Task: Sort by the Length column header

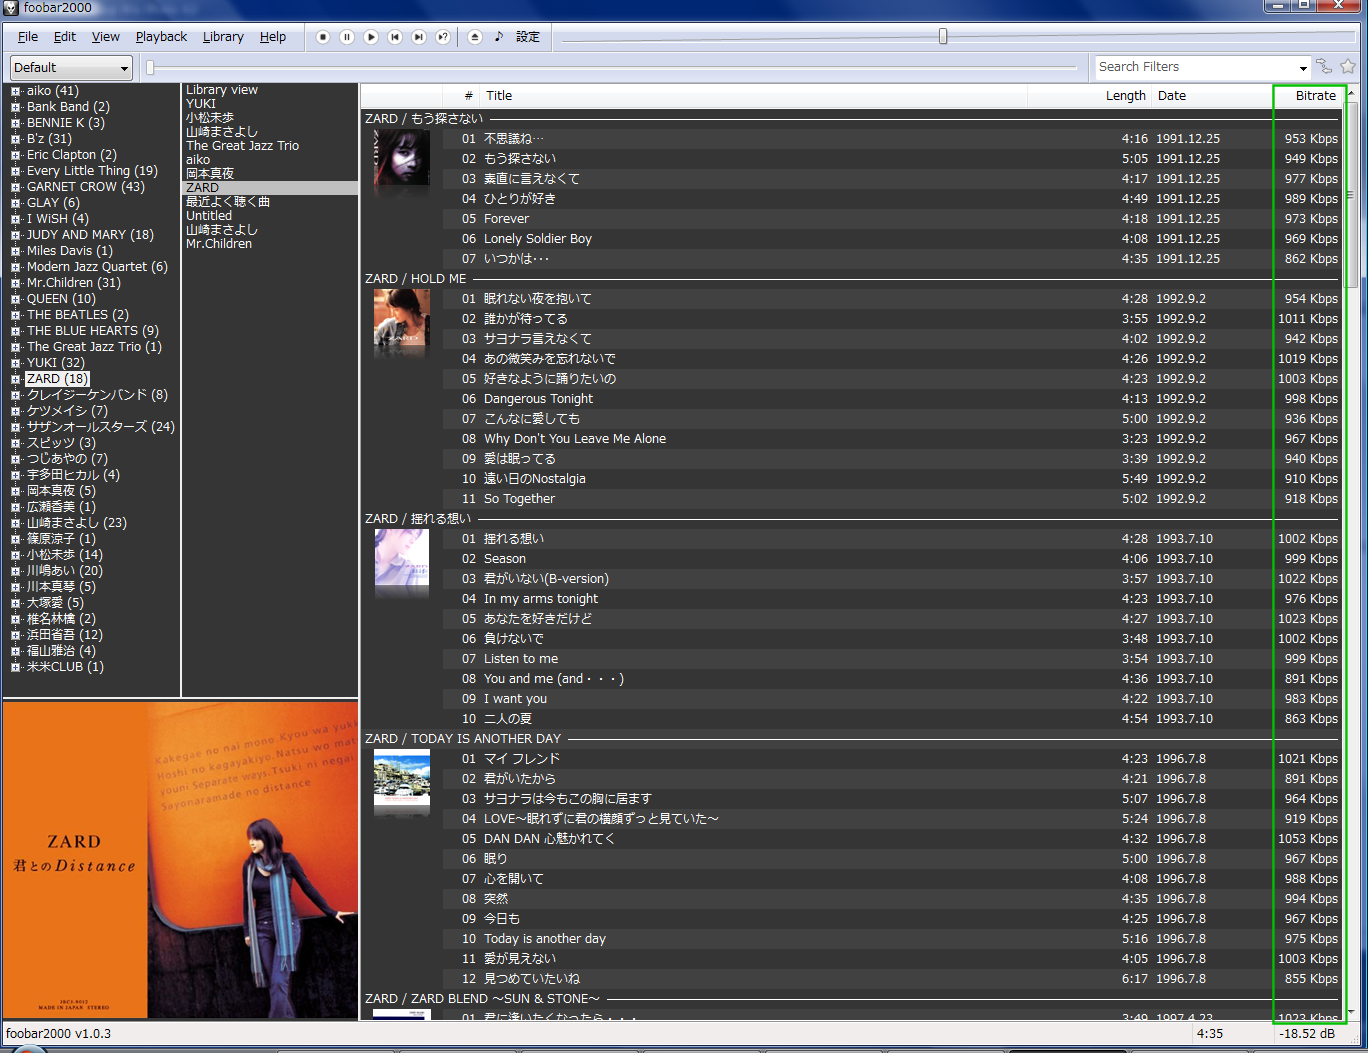Action: [x=1090, y=96]
